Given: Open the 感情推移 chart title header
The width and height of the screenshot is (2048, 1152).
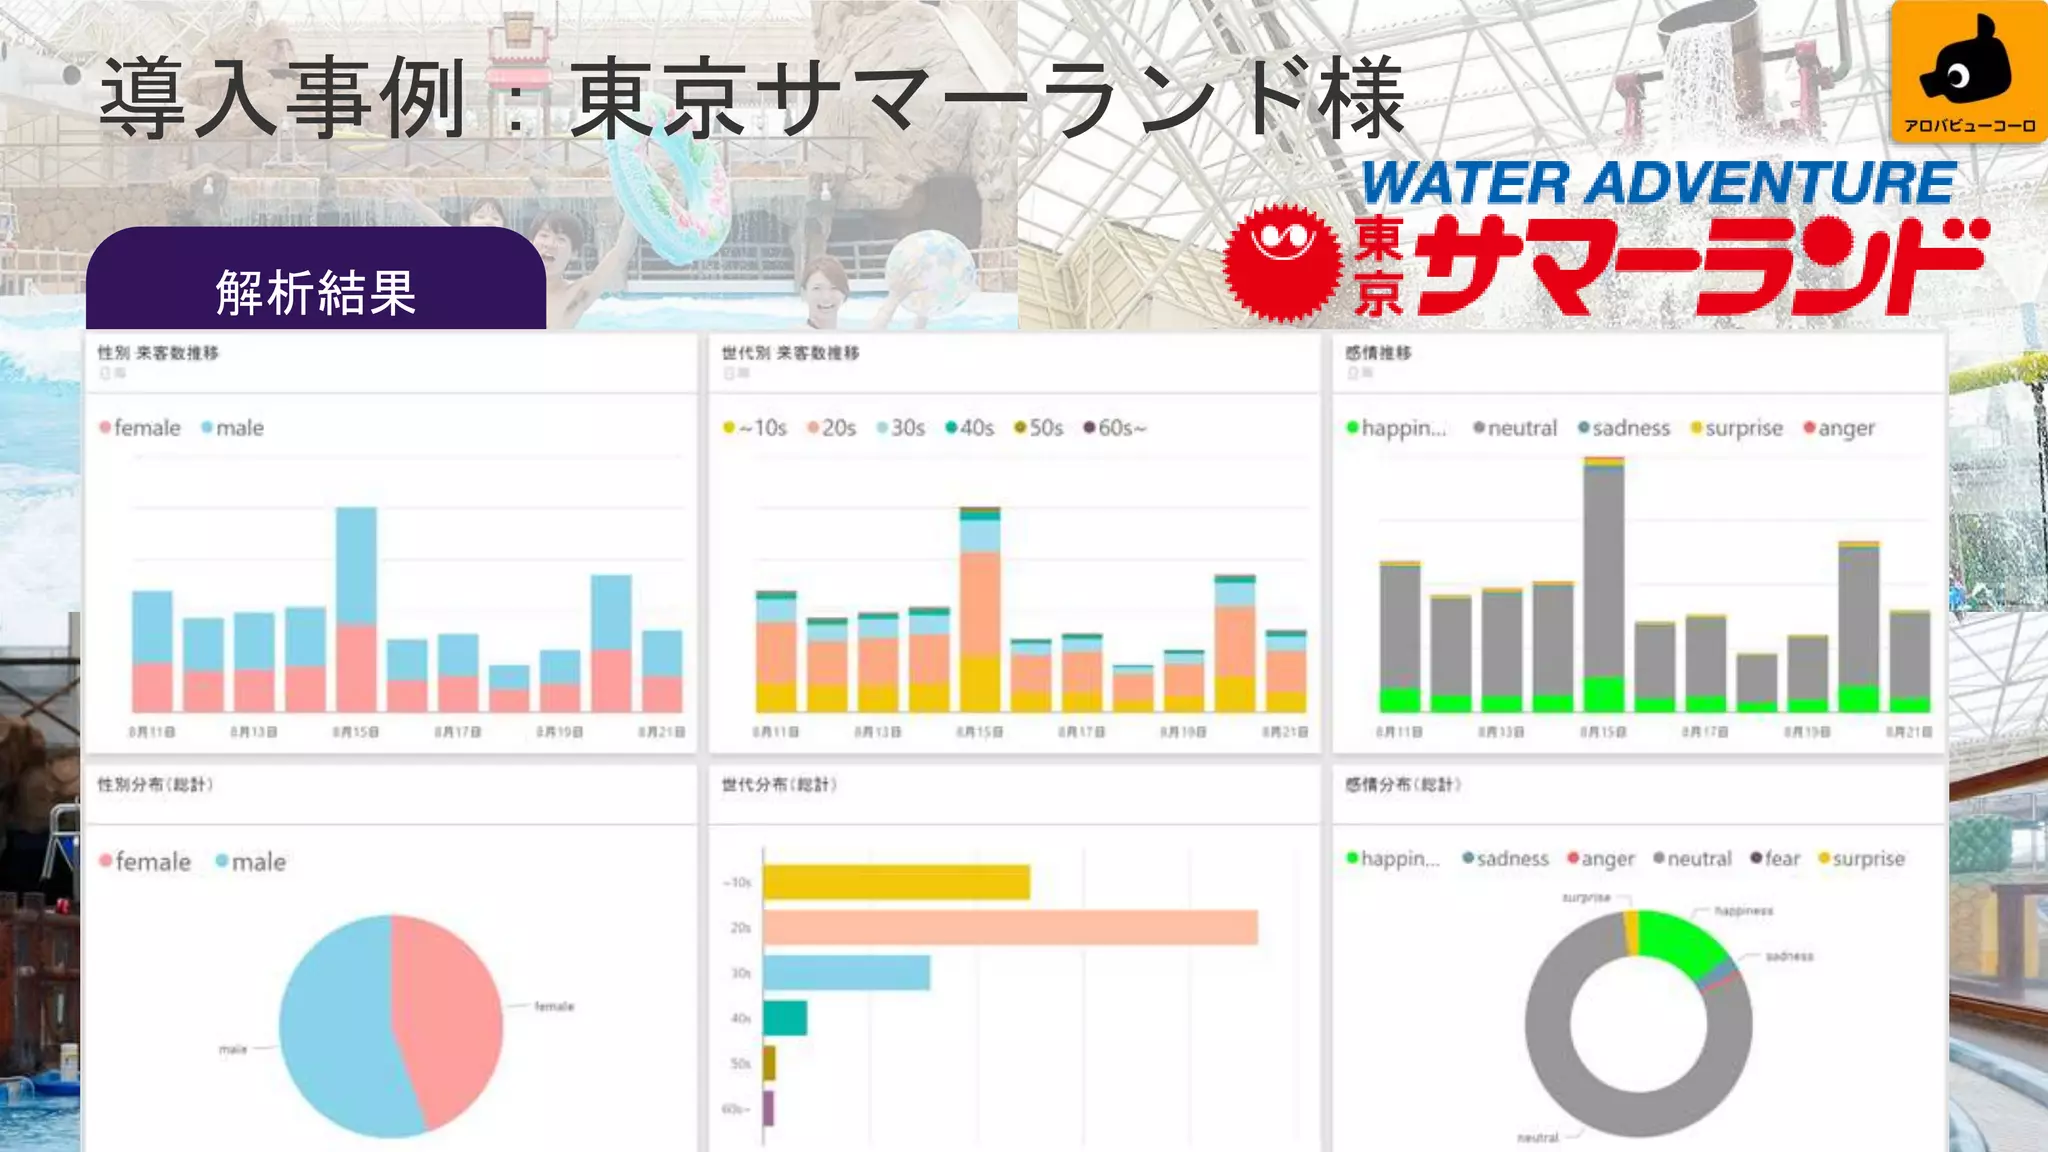Looking at the screenshot, I should (1378, 353).
